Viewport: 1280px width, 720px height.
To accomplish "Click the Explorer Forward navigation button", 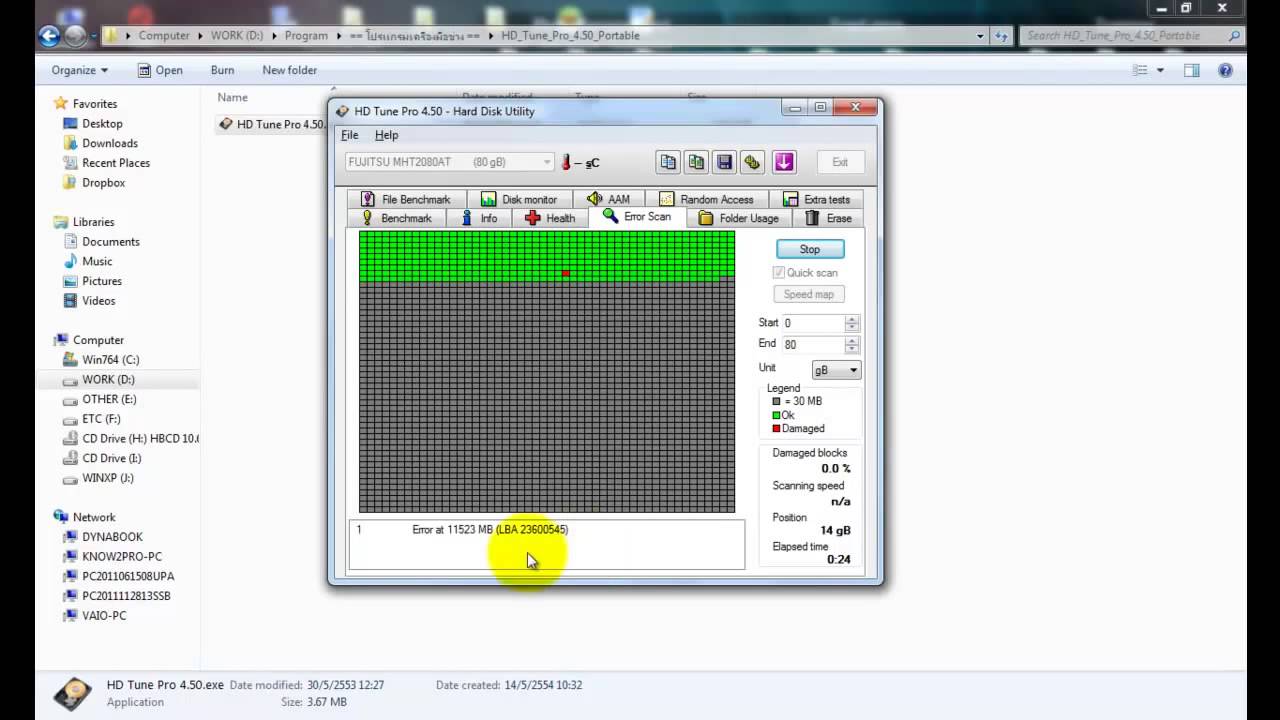I will pos(76,36).
